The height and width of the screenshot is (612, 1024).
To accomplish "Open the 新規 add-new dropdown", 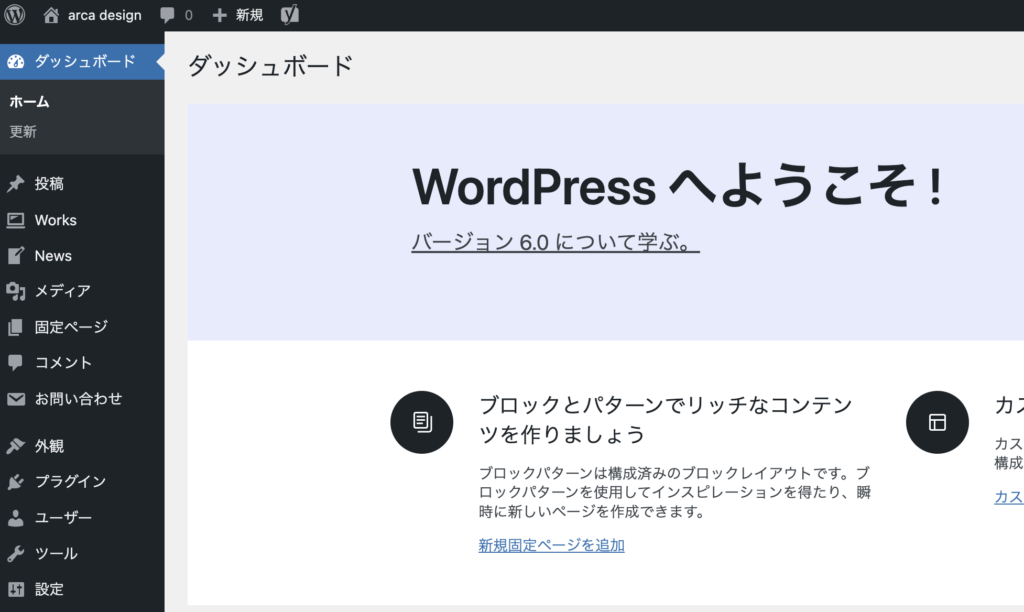I will coord(238,15).
